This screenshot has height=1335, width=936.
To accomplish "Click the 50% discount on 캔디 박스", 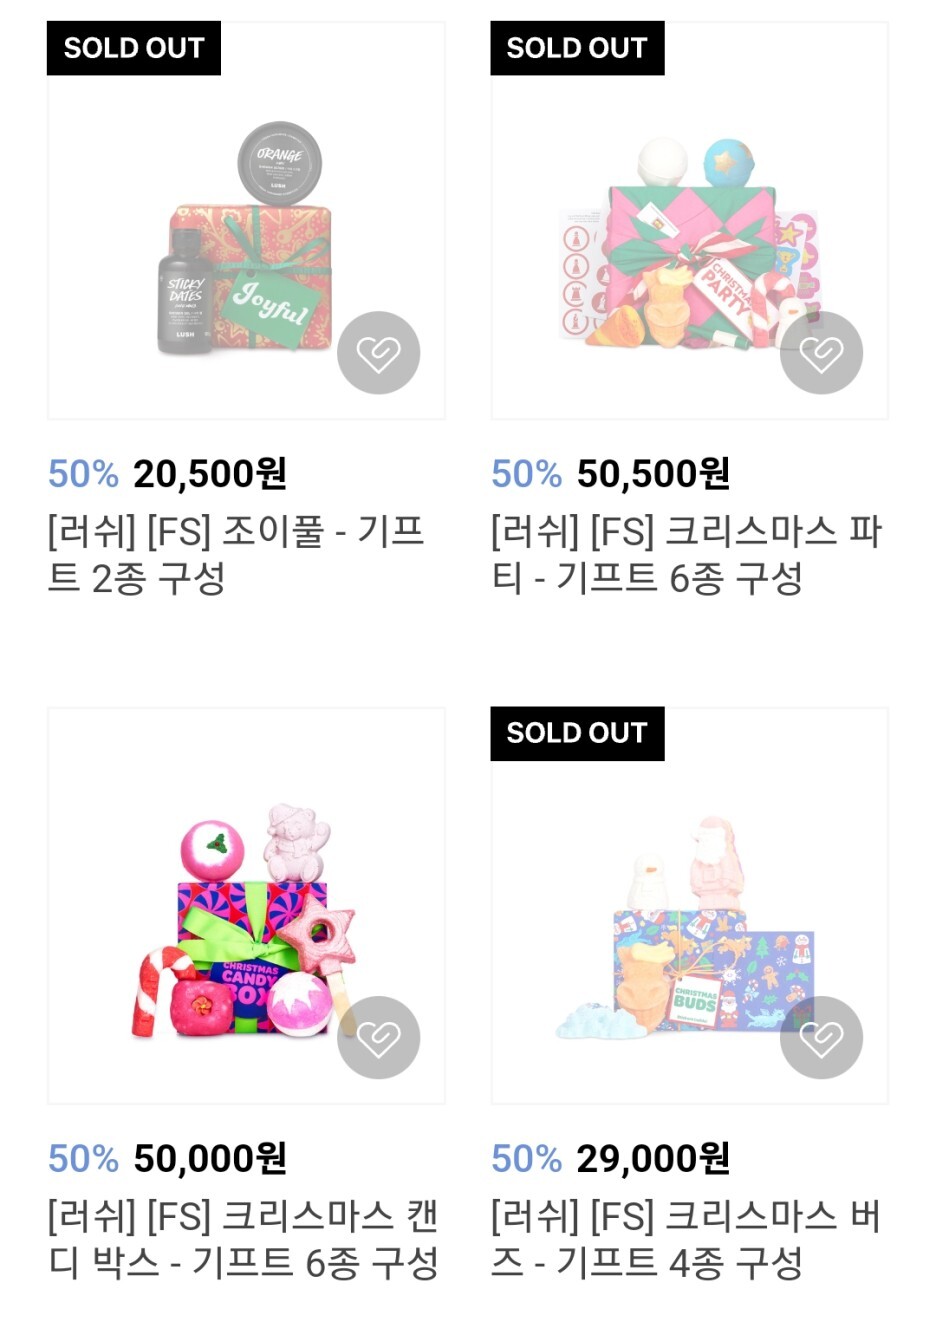I will coord(83,1159).
